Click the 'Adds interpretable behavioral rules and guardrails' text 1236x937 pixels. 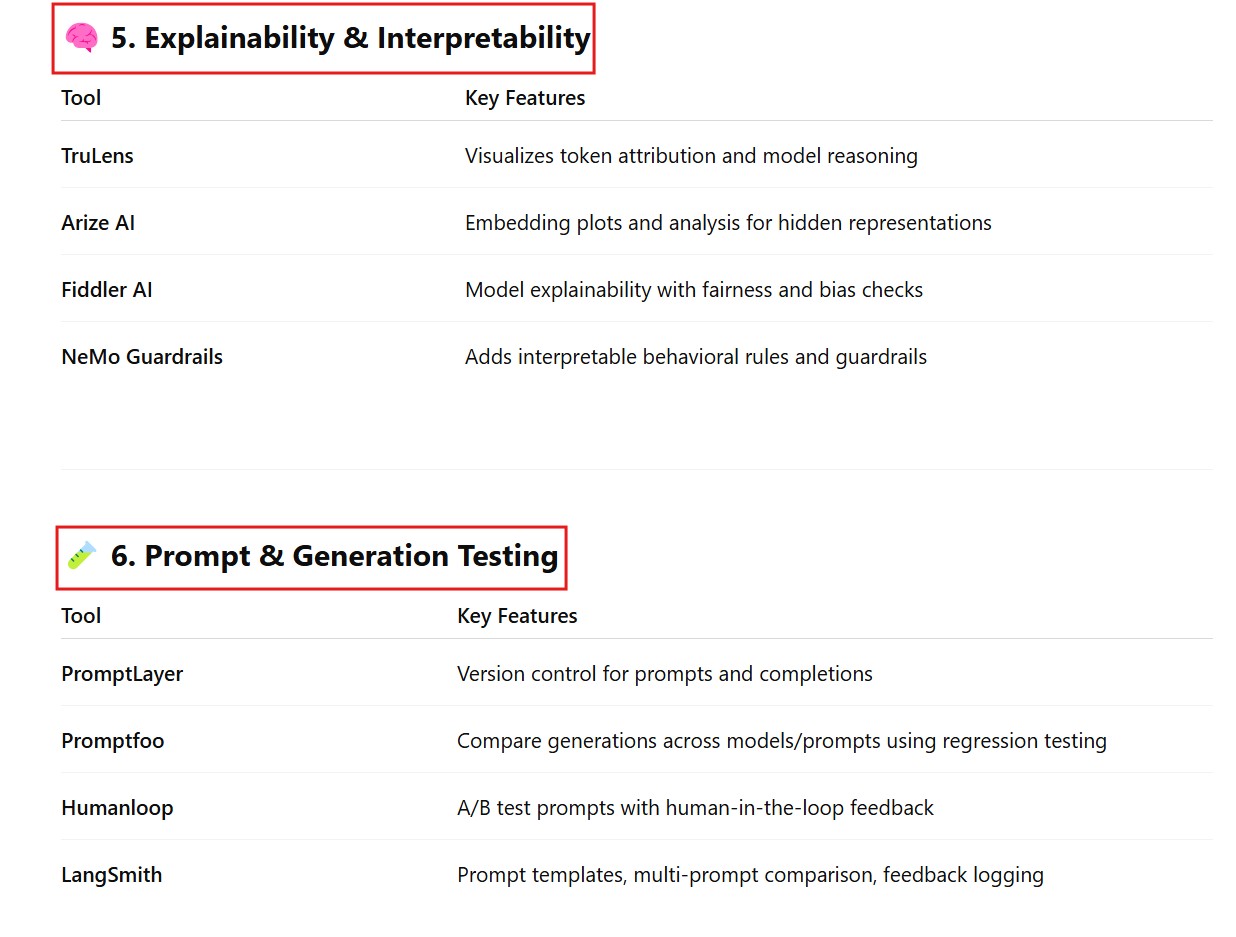[696, 357]
